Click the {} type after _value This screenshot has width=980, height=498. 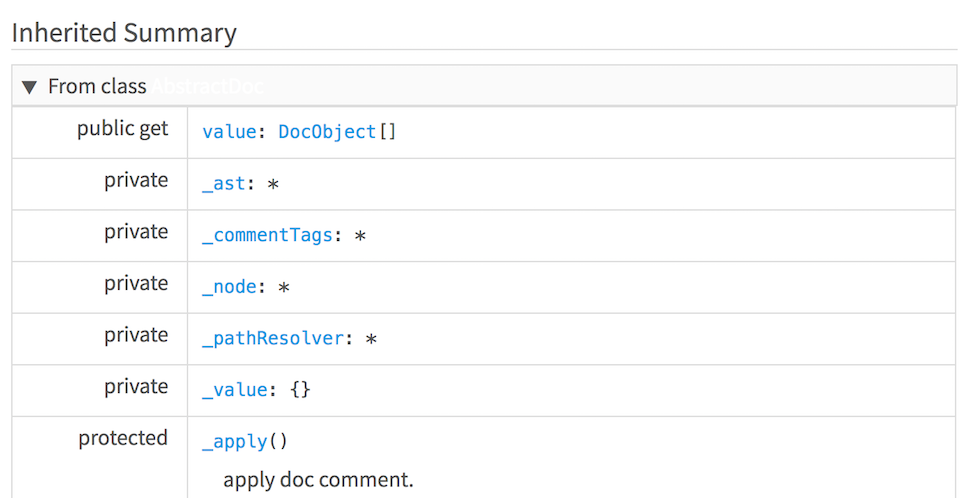(x=300, y=390)
